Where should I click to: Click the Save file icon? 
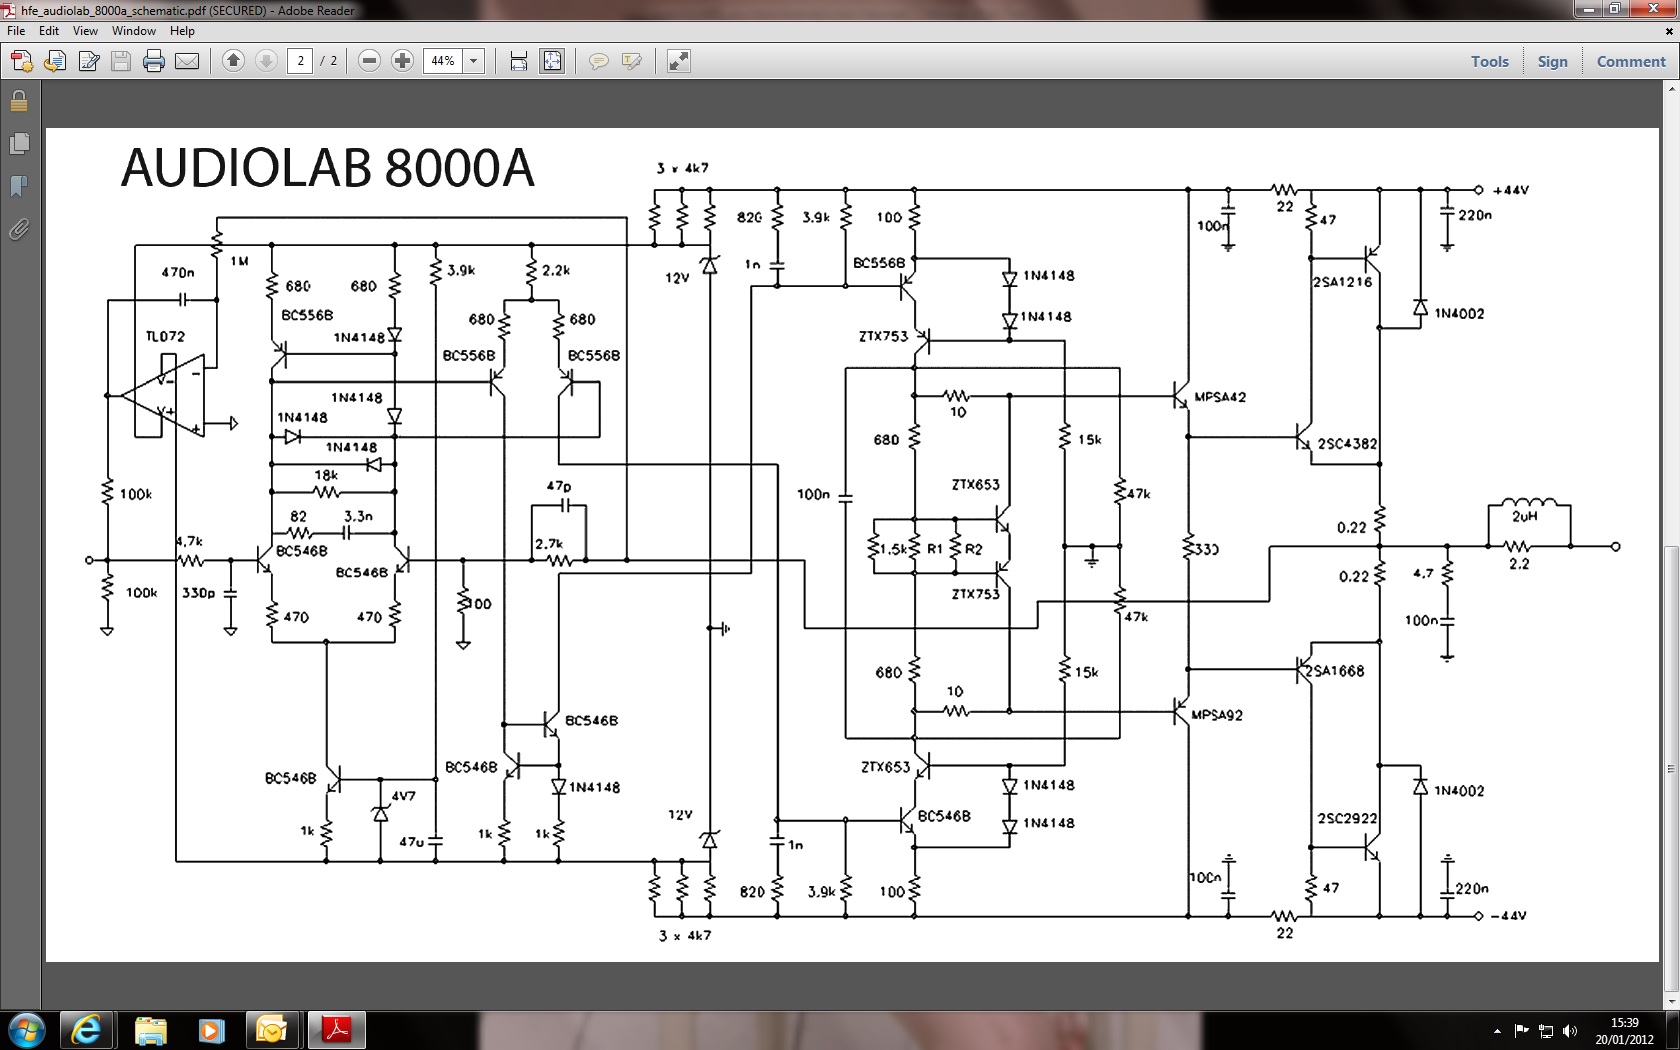tap(121, 61)
